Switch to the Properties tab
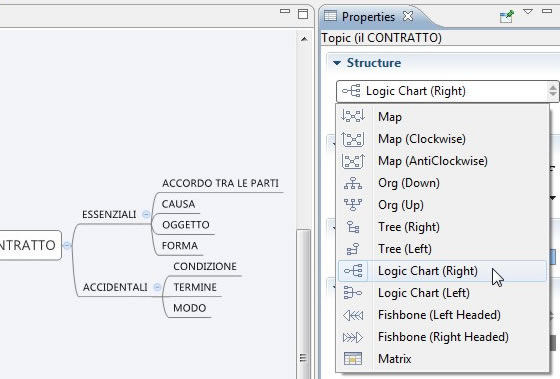The image size is (560, 379). tap(368, 16)
